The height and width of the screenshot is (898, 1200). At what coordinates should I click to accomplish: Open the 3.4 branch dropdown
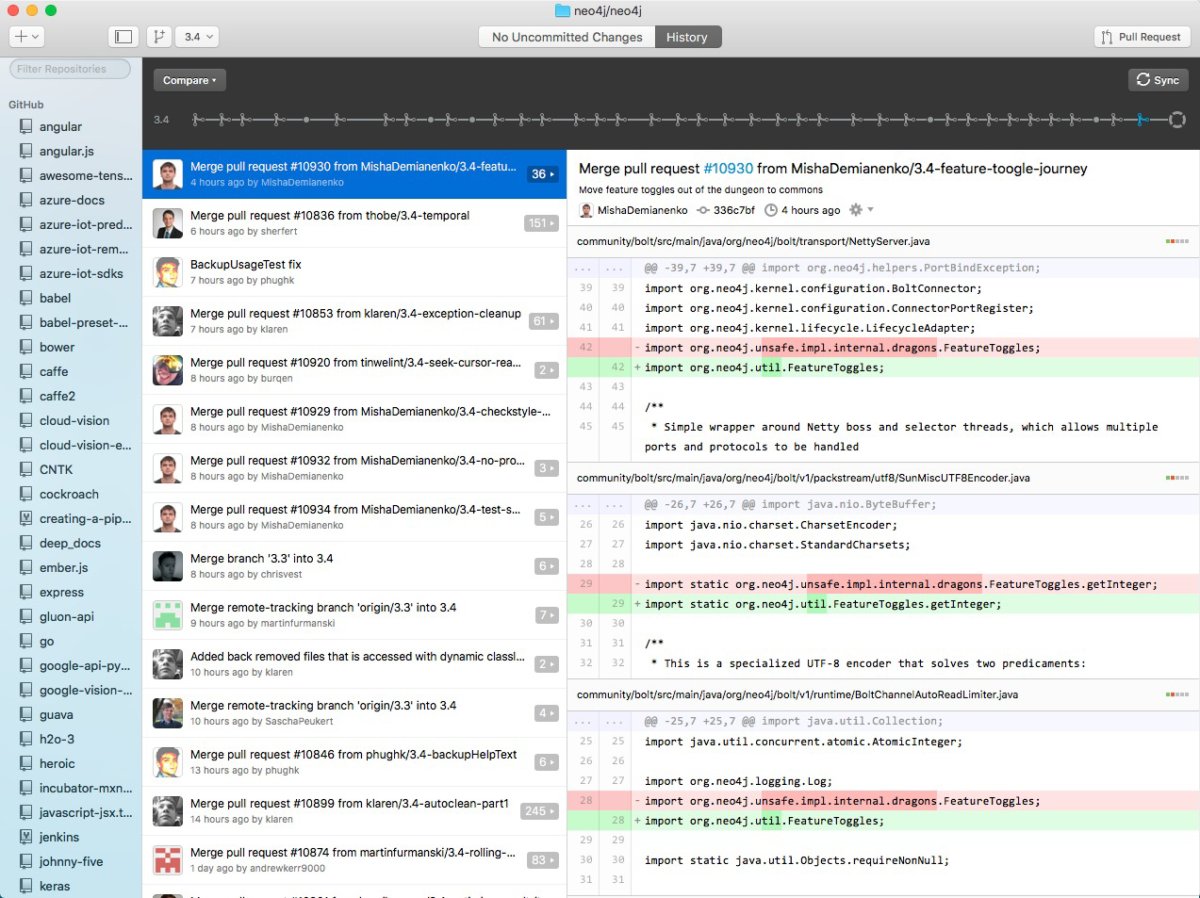coord(196,36)
